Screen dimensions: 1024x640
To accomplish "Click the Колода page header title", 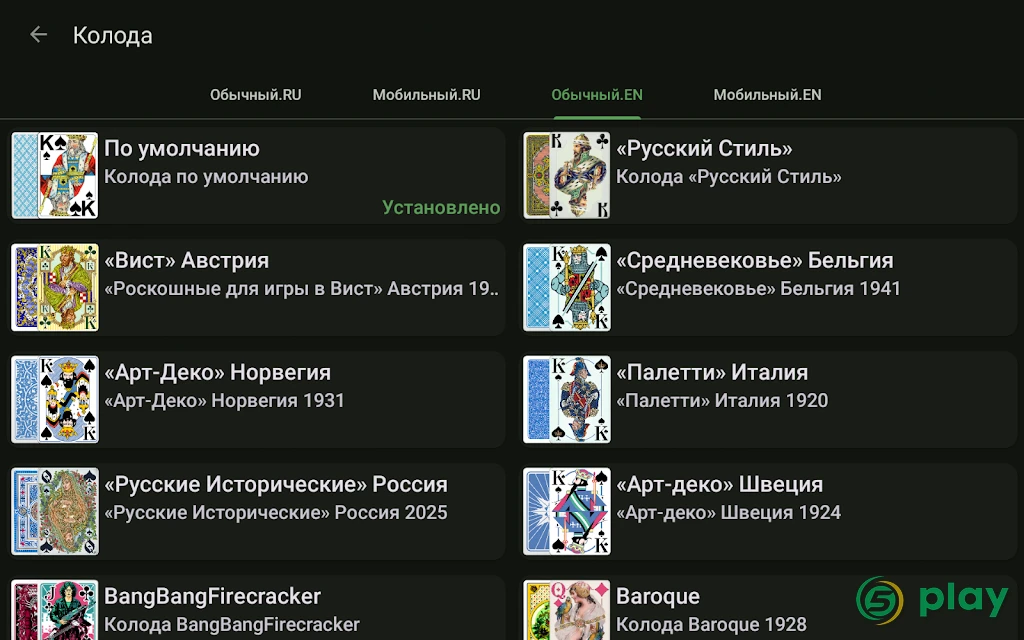I will pyautogui.click(x=112, y=35).
